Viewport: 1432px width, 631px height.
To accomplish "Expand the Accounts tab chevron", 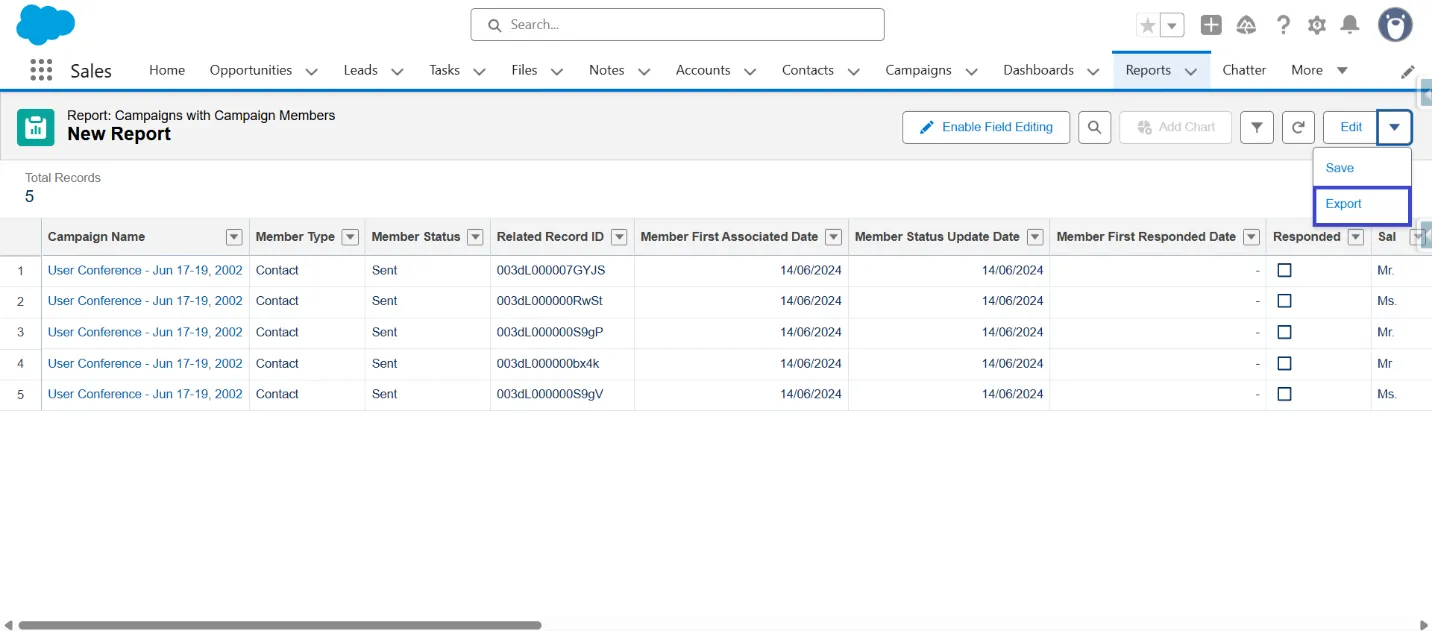I will pyautogui.click(x=750, y=71).
